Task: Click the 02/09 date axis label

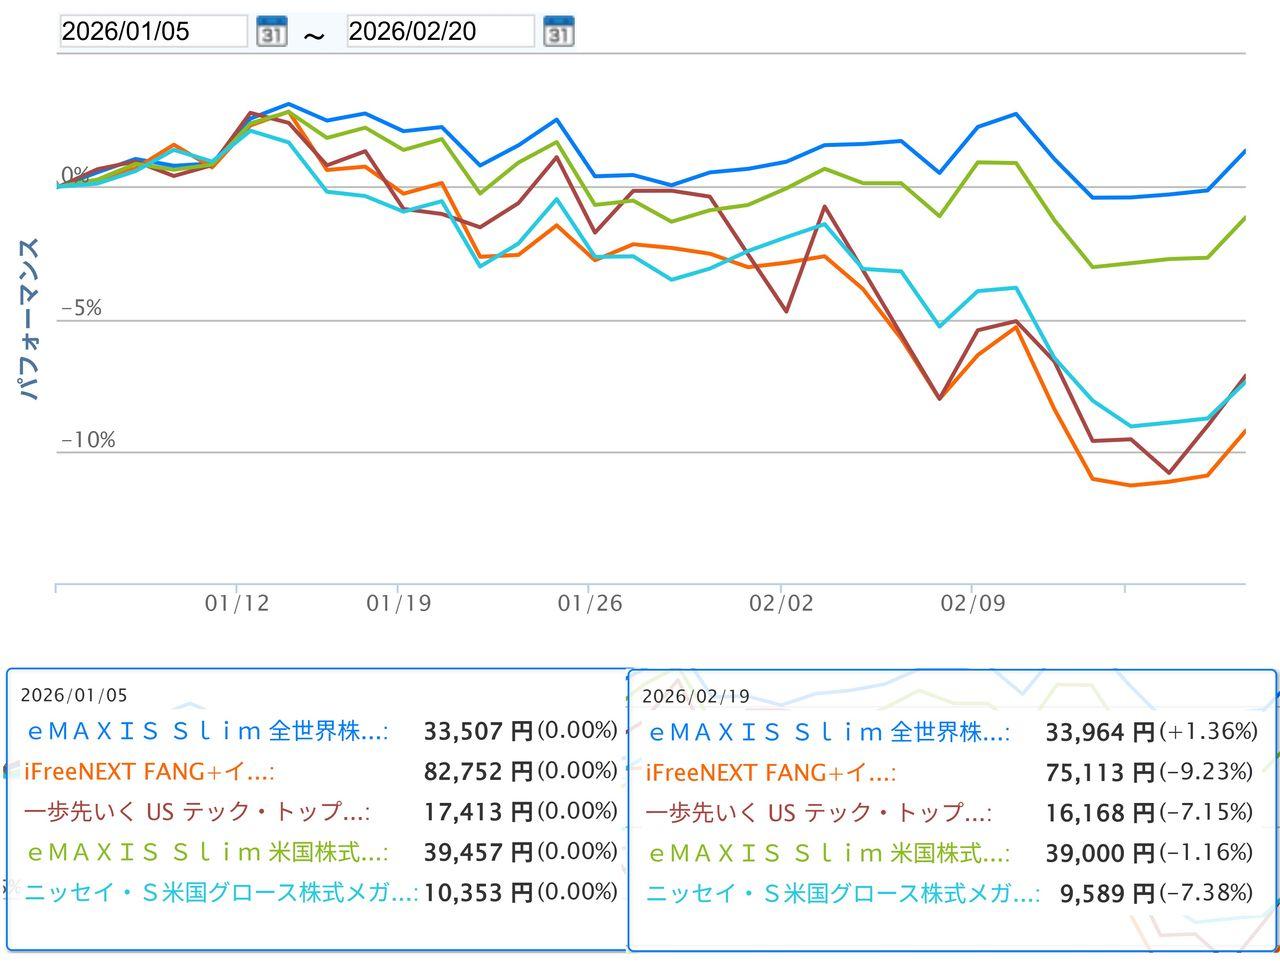Action: click(972, 603)
